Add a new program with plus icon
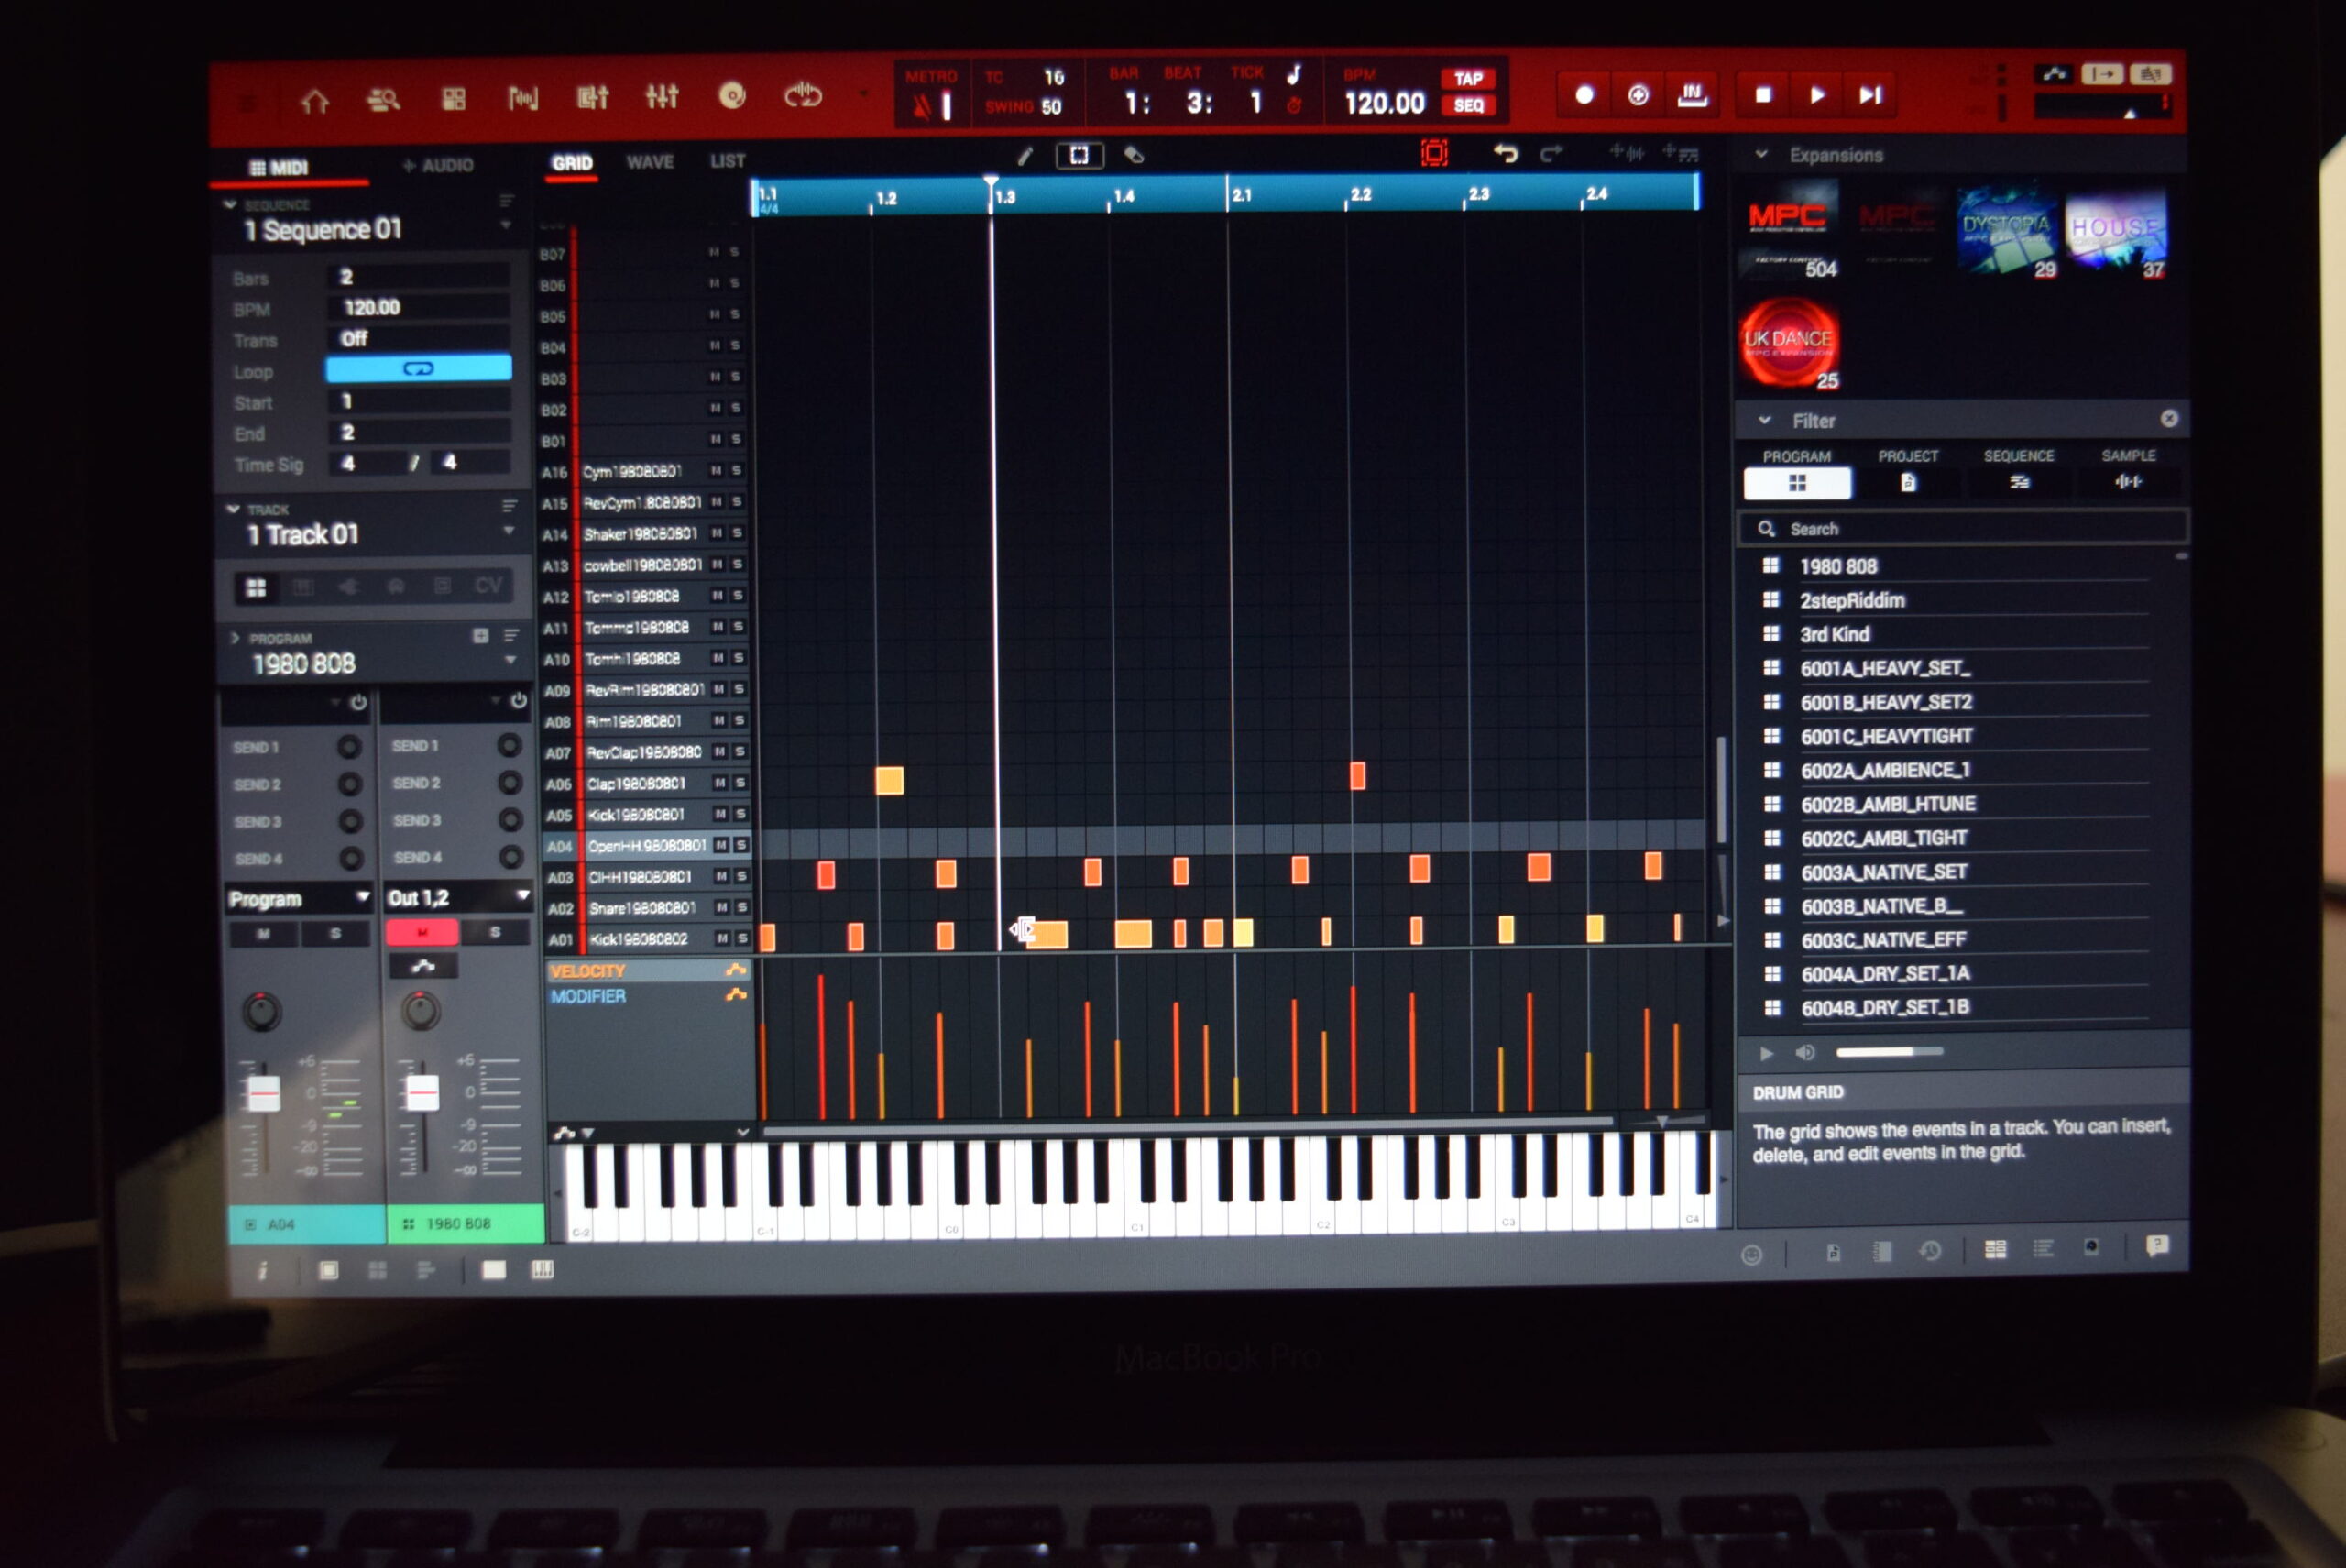2346x1568 pixels. pos(480,635)
